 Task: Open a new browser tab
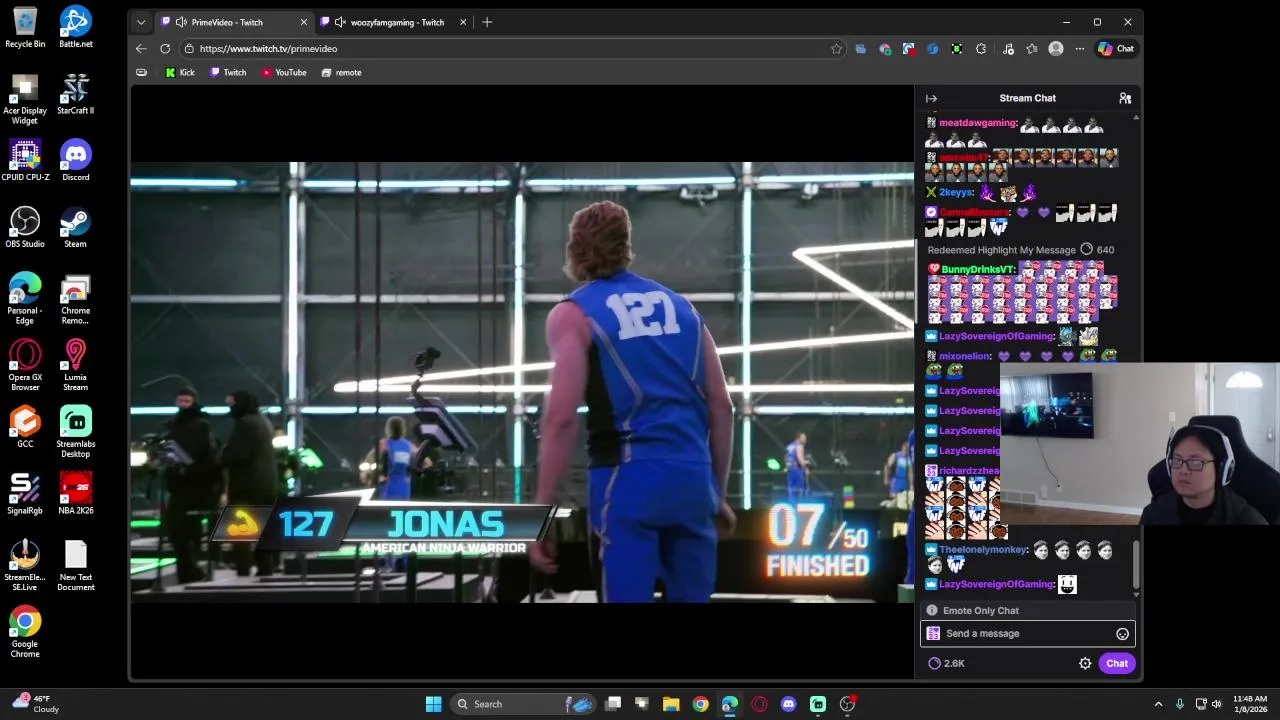pos(487,22)
